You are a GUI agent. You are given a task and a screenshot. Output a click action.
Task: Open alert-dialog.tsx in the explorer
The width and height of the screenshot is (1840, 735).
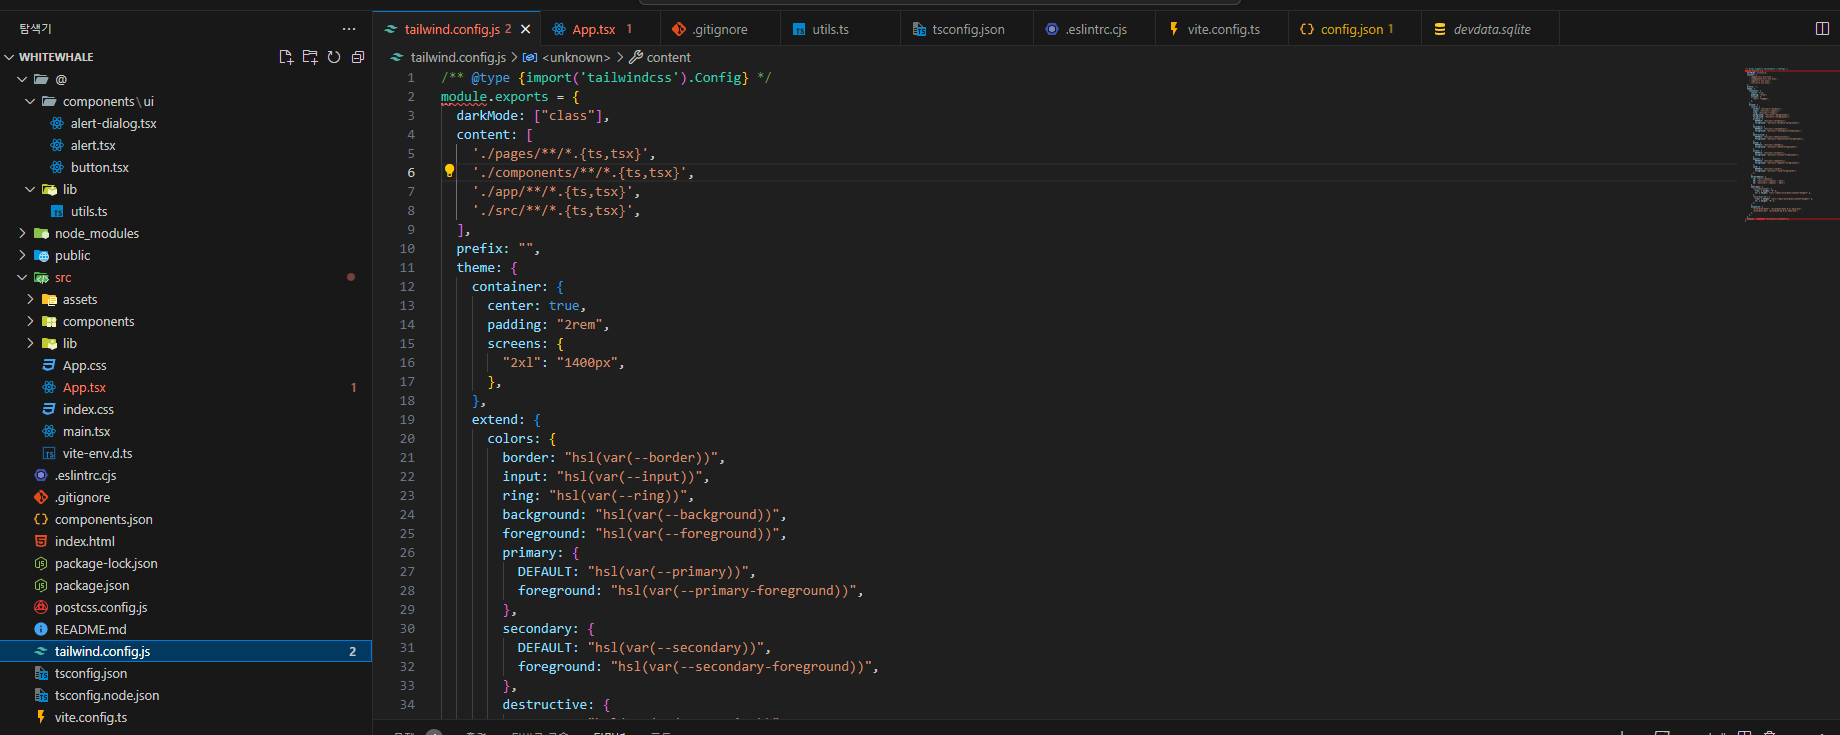click(x=186, y=123)
